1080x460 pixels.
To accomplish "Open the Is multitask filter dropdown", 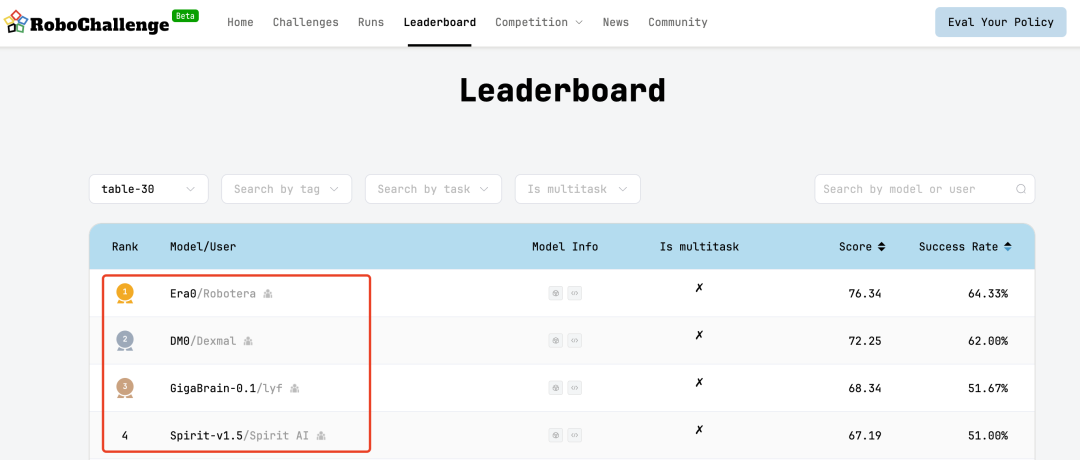I will (x=578, y=189).
